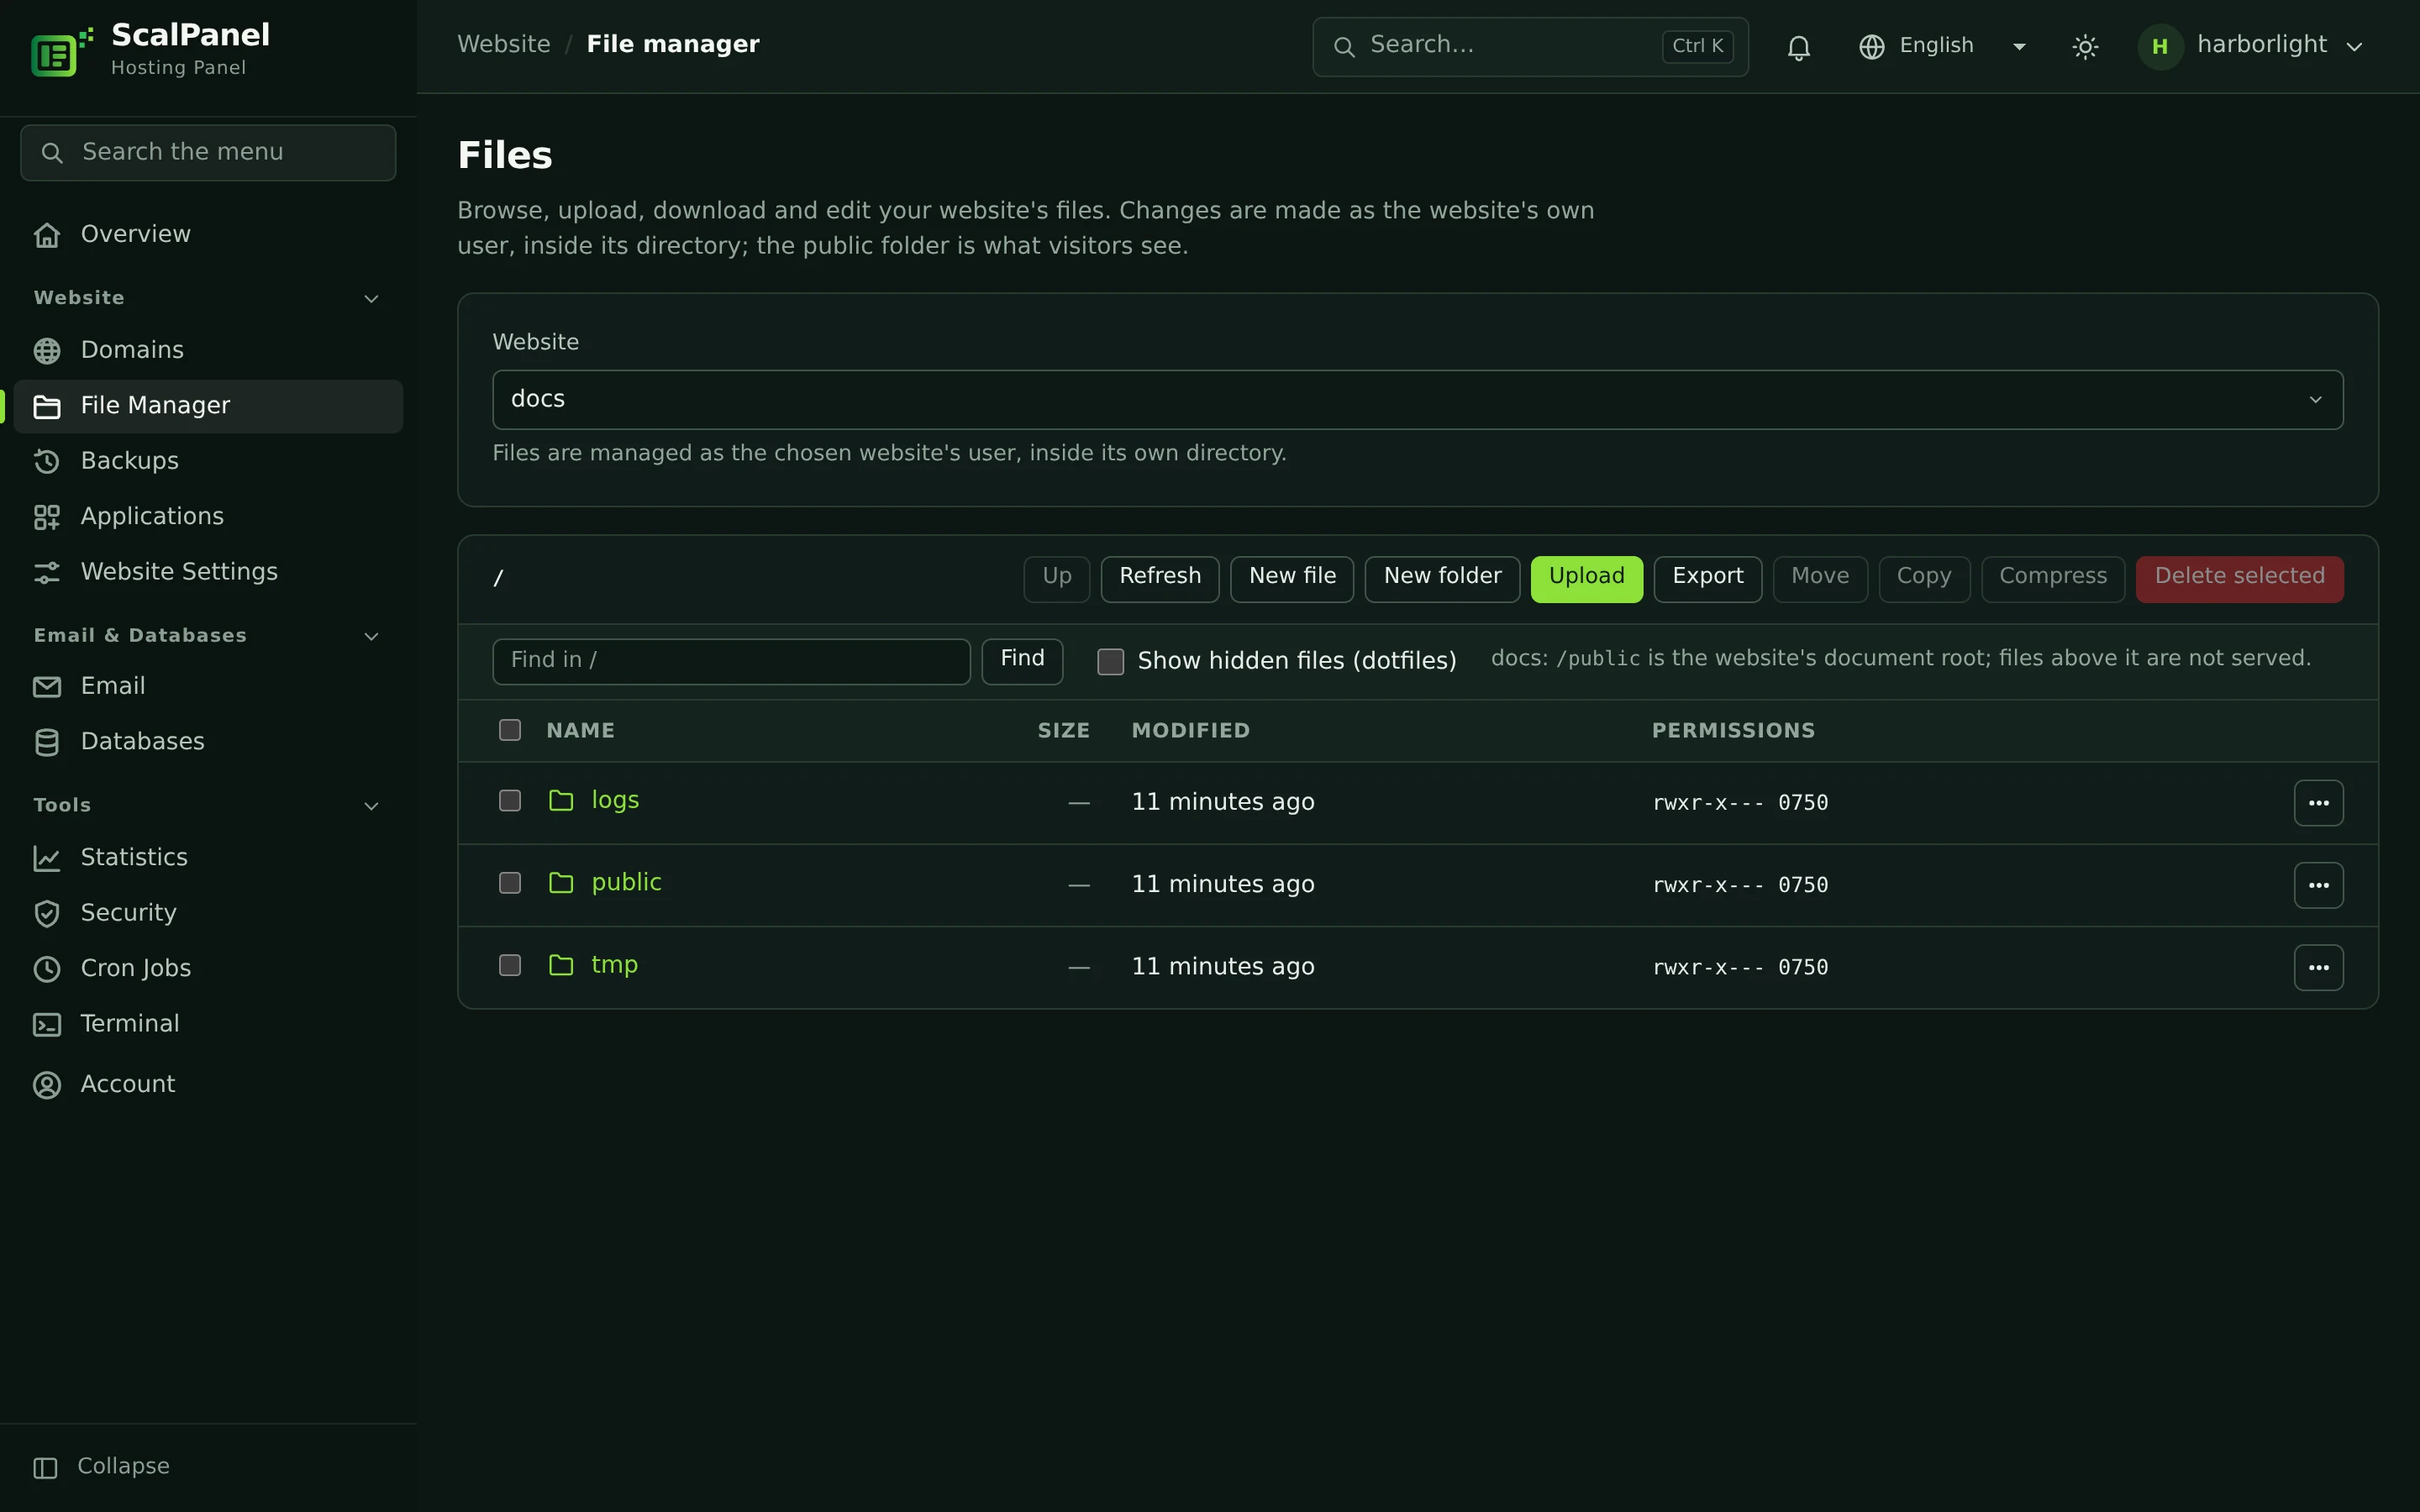Collapse the Website sidebar section
This screenshot has width=2420, height=1512.
pyautogui.click(x=371, y=299)
